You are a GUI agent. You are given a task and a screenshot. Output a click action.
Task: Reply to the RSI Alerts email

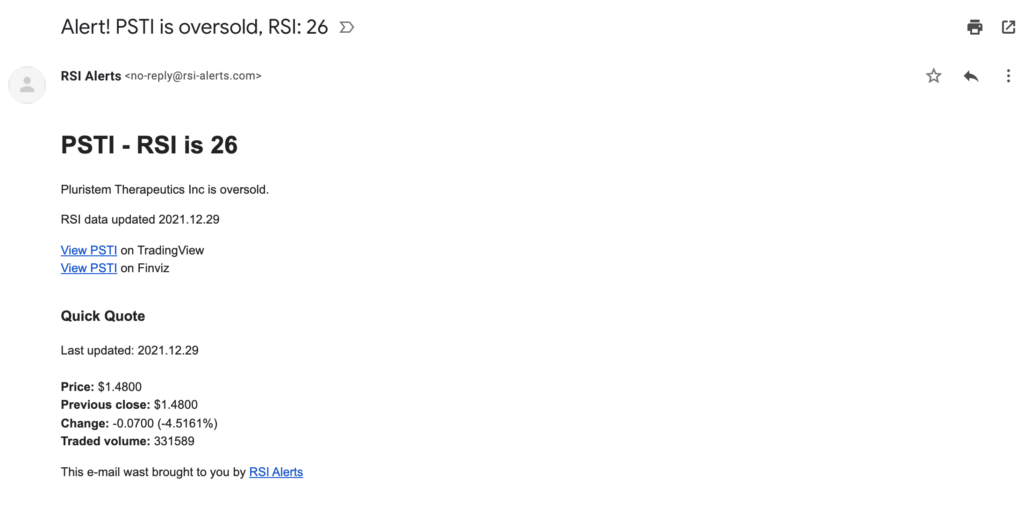971,76
